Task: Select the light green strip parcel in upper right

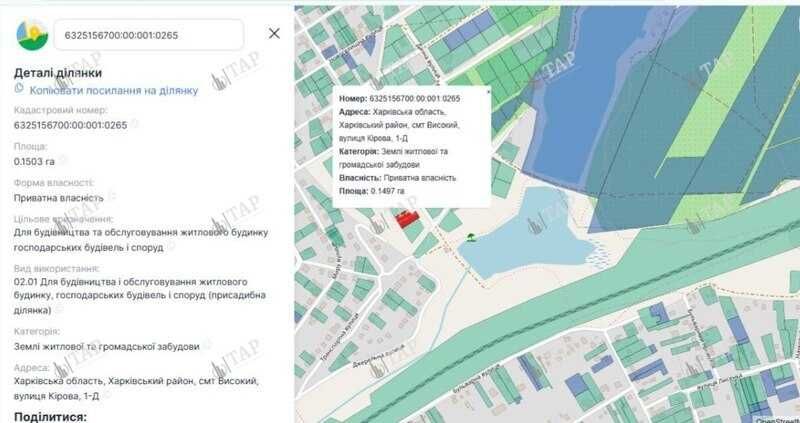Action: pos(724,87)
